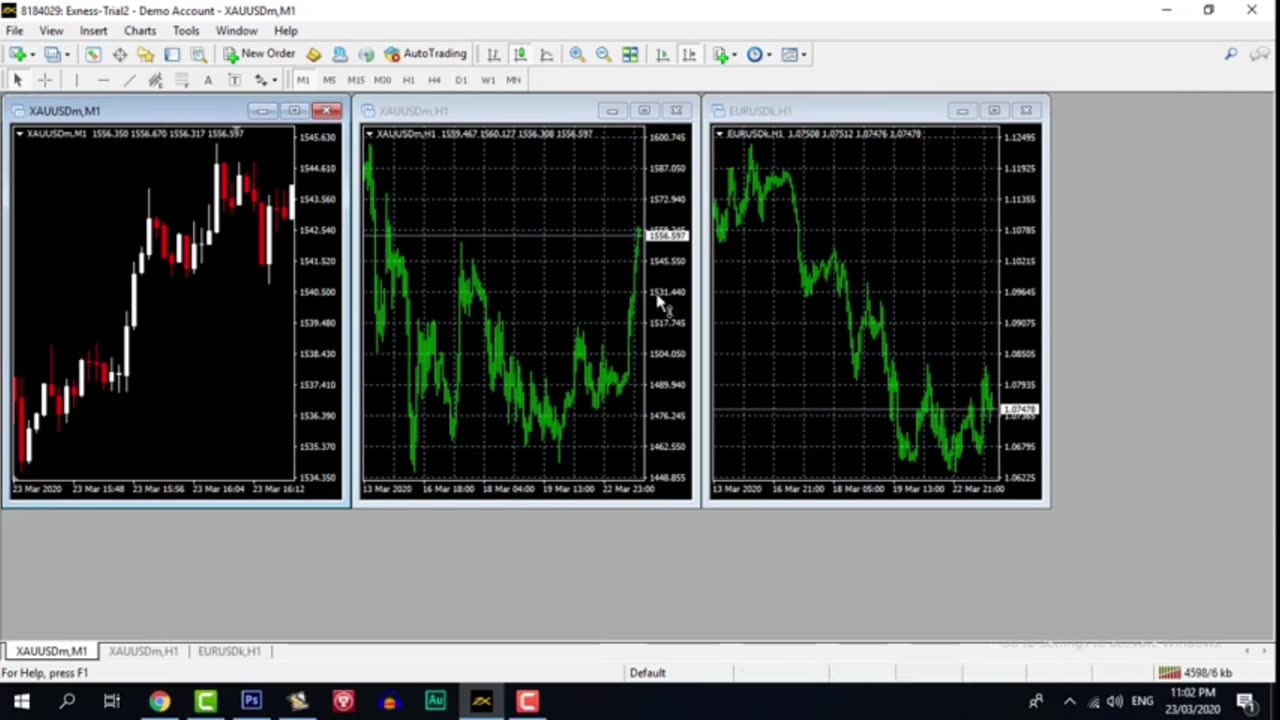Open the Insert menu
Screen dimensions: 1280x720
point(93,31)
